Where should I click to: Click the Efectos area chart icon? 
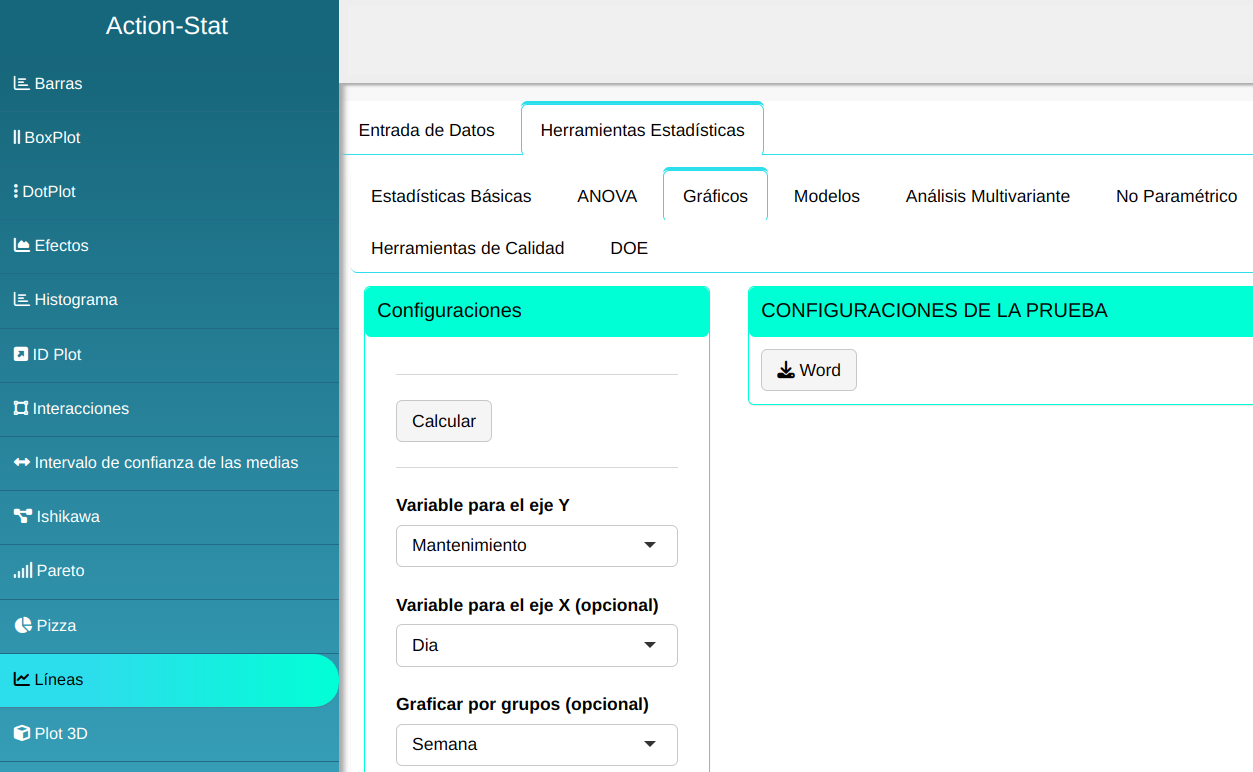click(x=21, y=246)
